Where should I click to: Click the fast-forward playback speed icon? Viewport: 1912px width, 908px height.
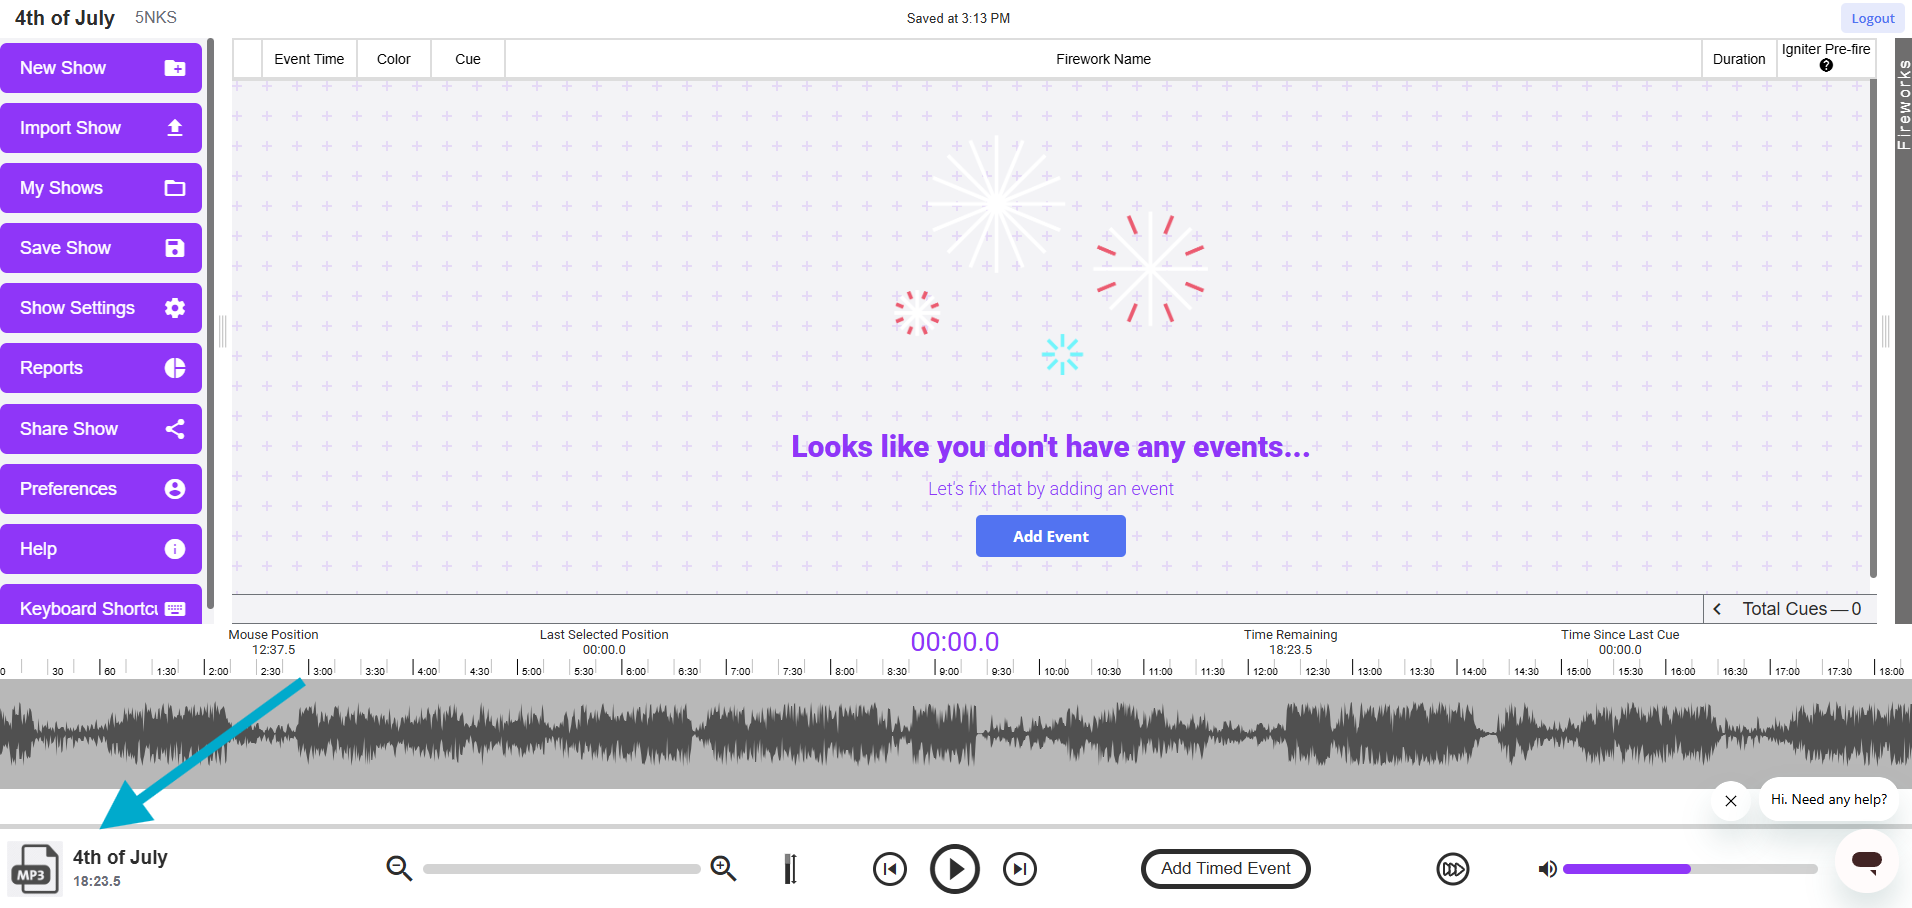1452,868
